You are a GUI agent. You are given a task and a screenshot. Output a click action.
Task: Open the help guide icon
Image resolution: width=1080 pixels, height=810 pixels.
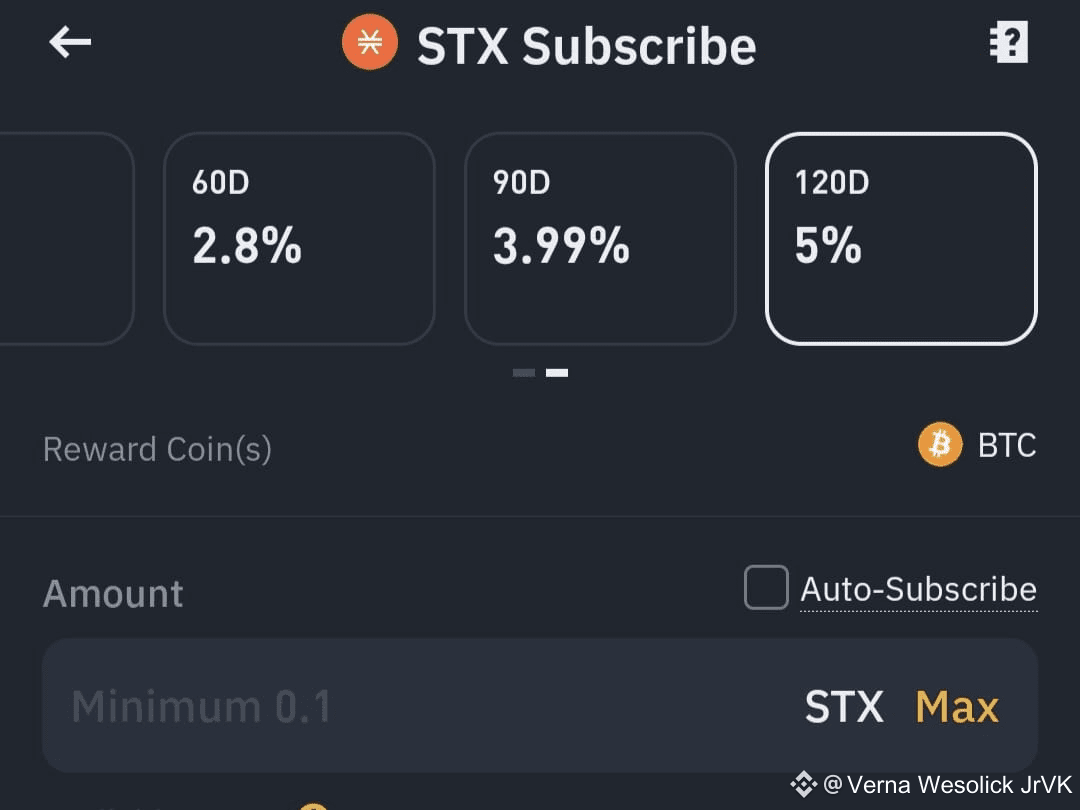pos(1008,42)
